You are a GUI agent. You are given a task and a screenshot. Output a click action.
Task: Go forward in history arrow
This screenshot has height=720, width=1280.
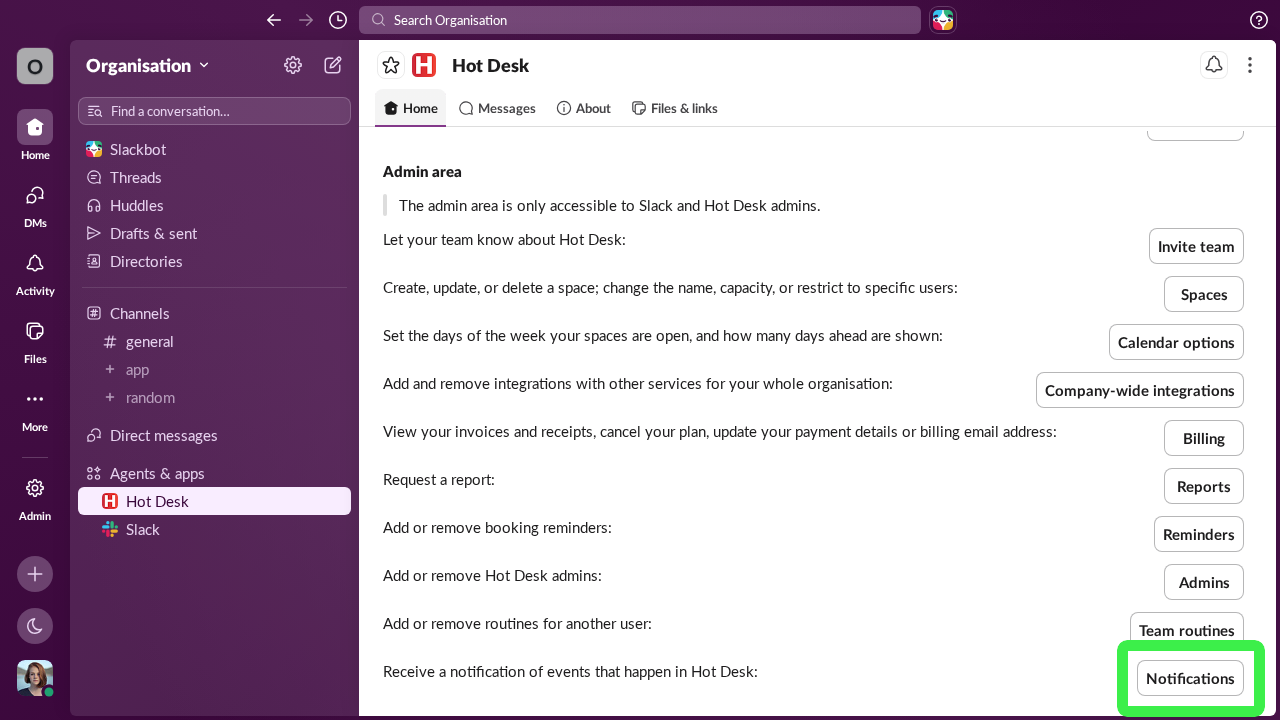[306, 20]
